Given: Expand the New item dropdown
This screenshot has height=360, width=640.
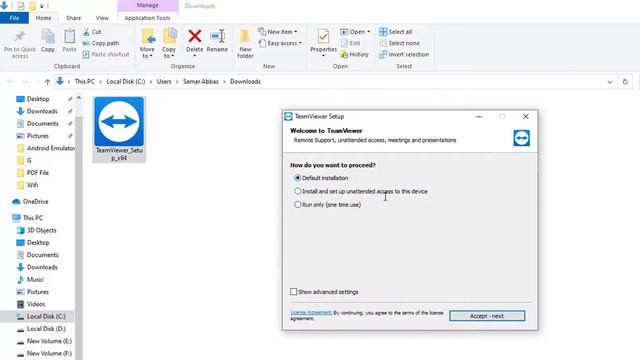Looking at the screenshot, I should (296, 32).
